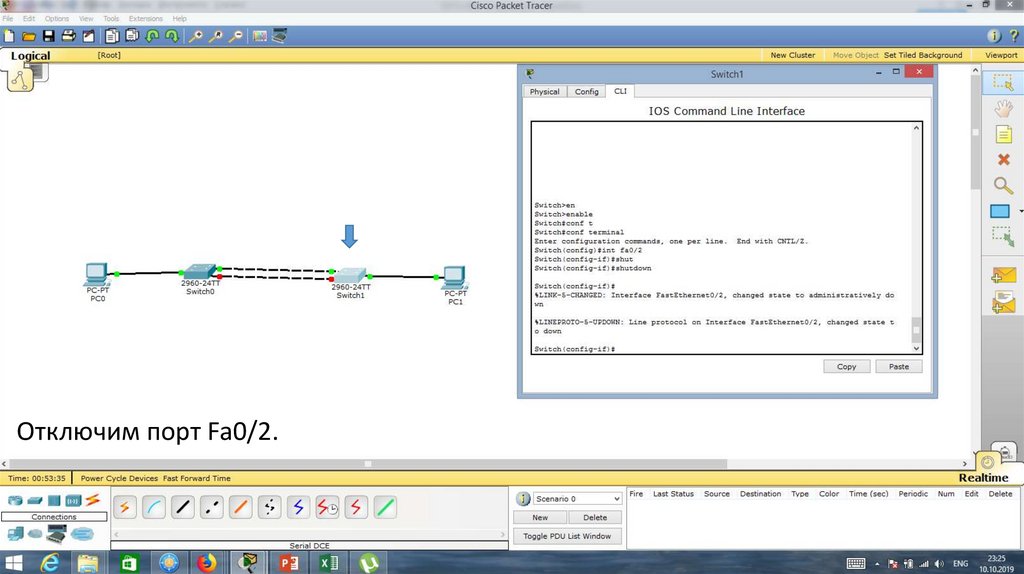Select the orange Fiber cable
This screenshot has width=1024, height=574.
point(240,507)
